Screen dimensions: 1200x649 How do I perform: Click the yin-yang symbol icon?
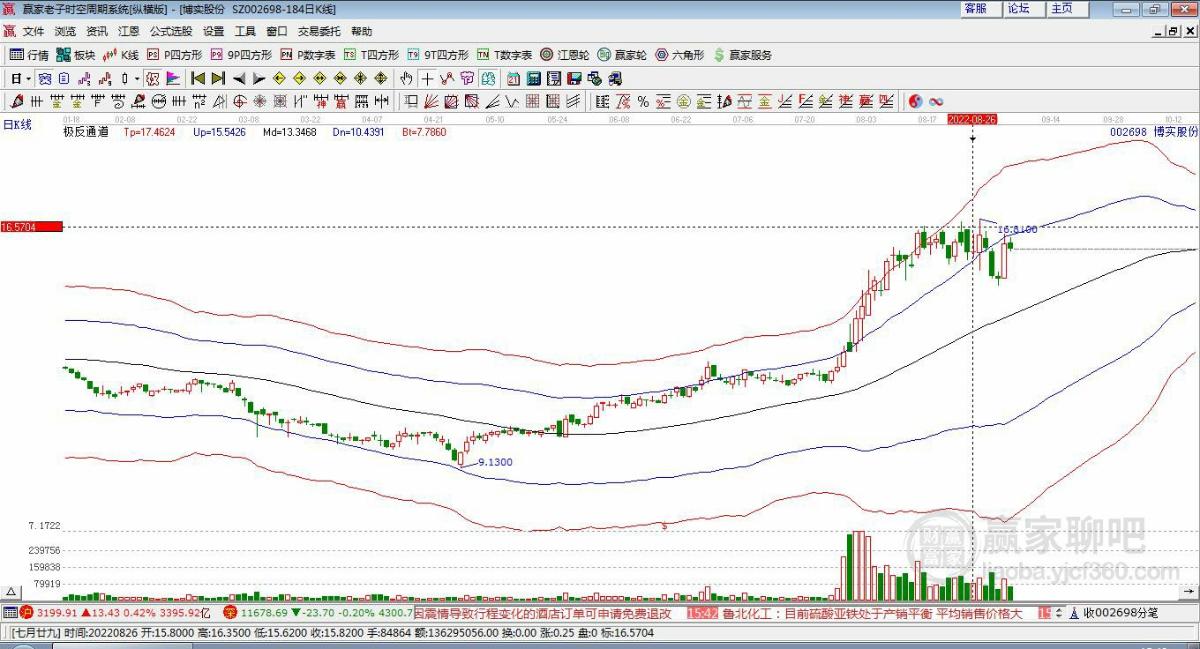coord(915,100)
